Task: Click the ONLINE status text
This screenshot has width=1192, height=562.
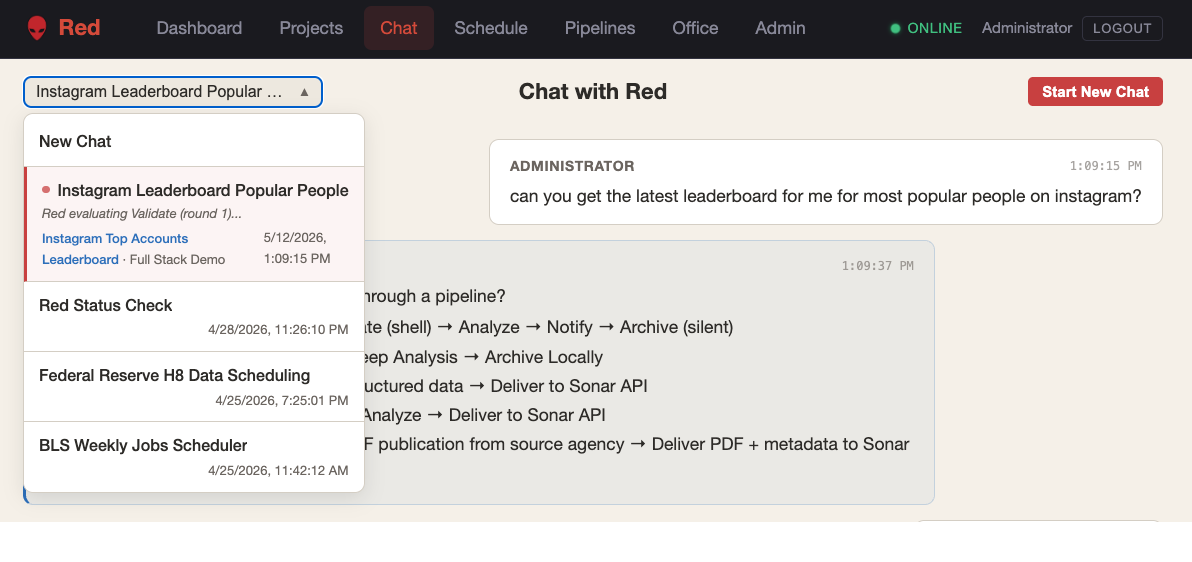Action: [934, 28]
